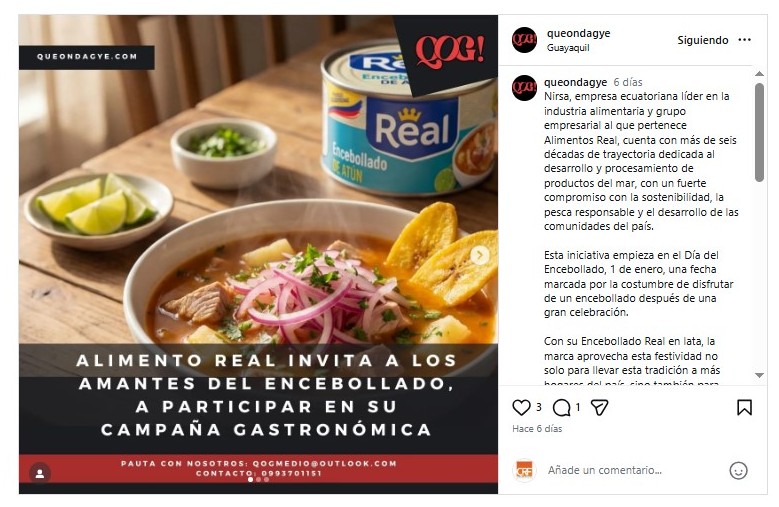Open the three-dot more options menu
The image size is (779, 507).
click(x=744, y=40)
